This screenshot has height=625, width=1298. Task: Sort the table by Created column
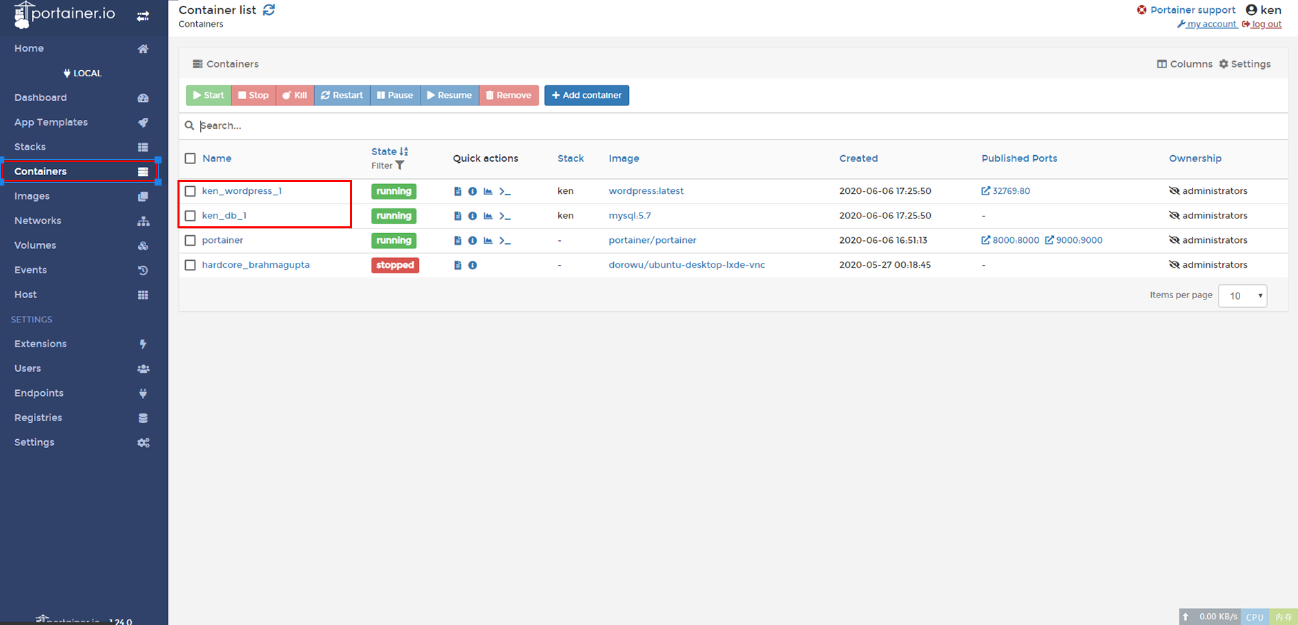pyautogui.click(x=858, y=158)
